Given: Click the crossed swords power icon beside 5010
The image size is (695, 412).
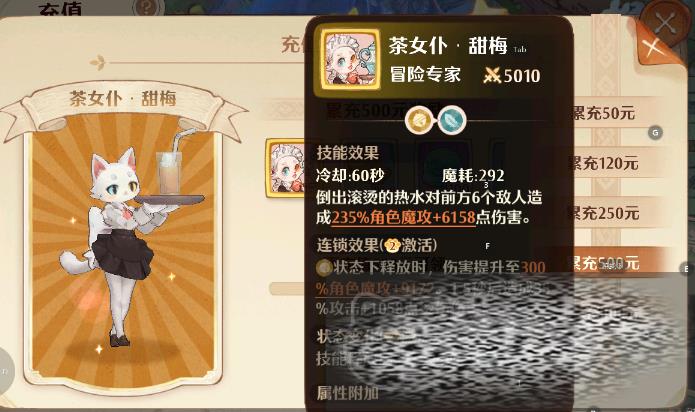Looking at the screenshot, I should coord(492,76).
